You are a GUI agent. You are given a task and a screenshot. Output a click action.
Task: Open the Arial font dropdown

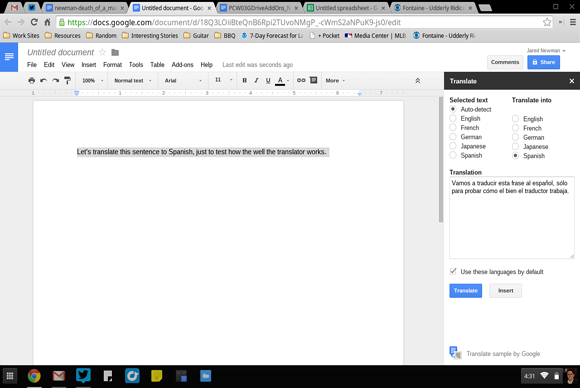pos(183,80)
